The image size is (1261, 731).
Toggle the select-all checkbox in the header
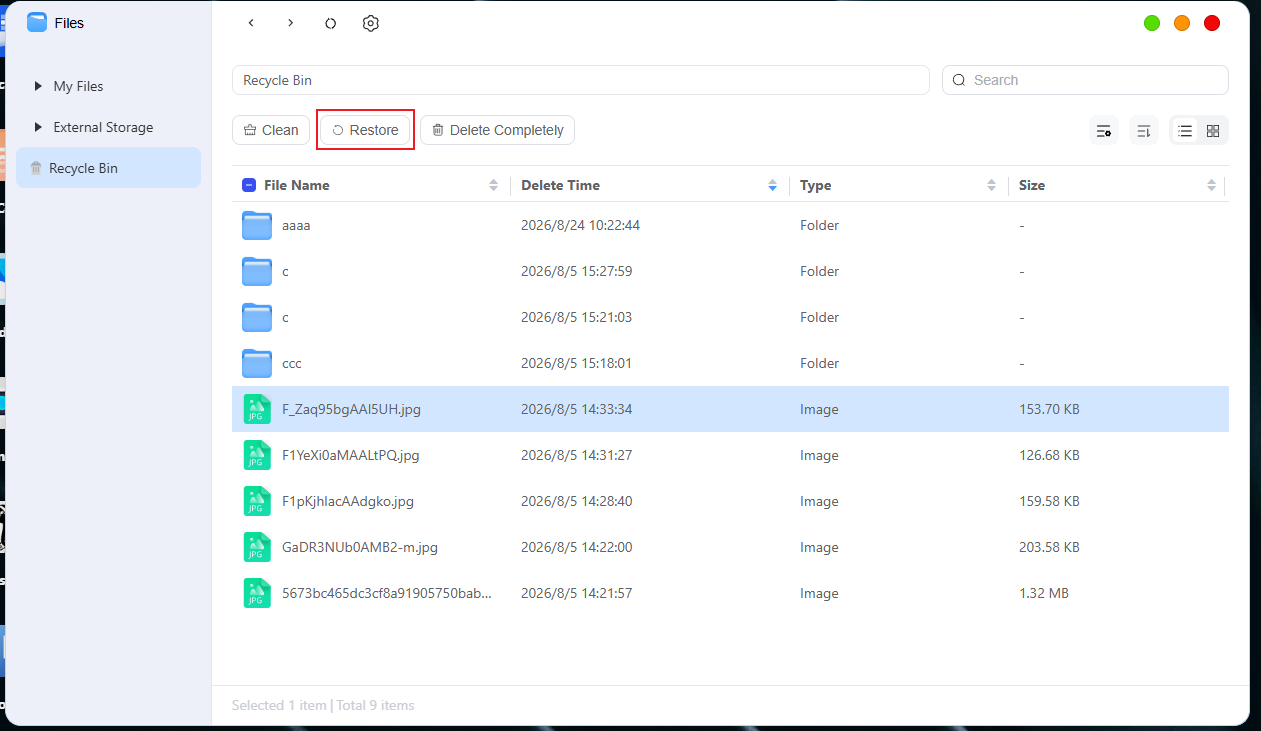pyautogui.click(x=249, y=185)
